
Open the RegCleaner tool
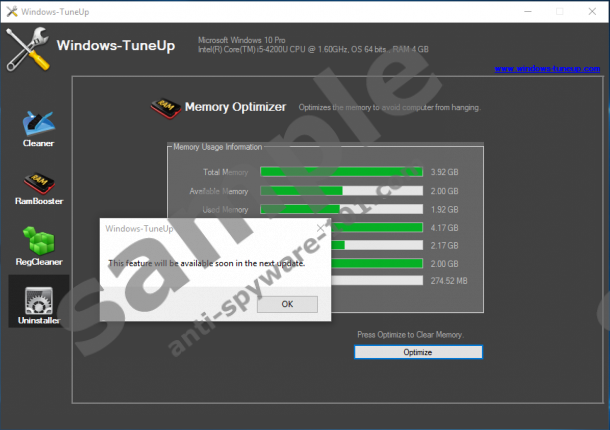38,246
